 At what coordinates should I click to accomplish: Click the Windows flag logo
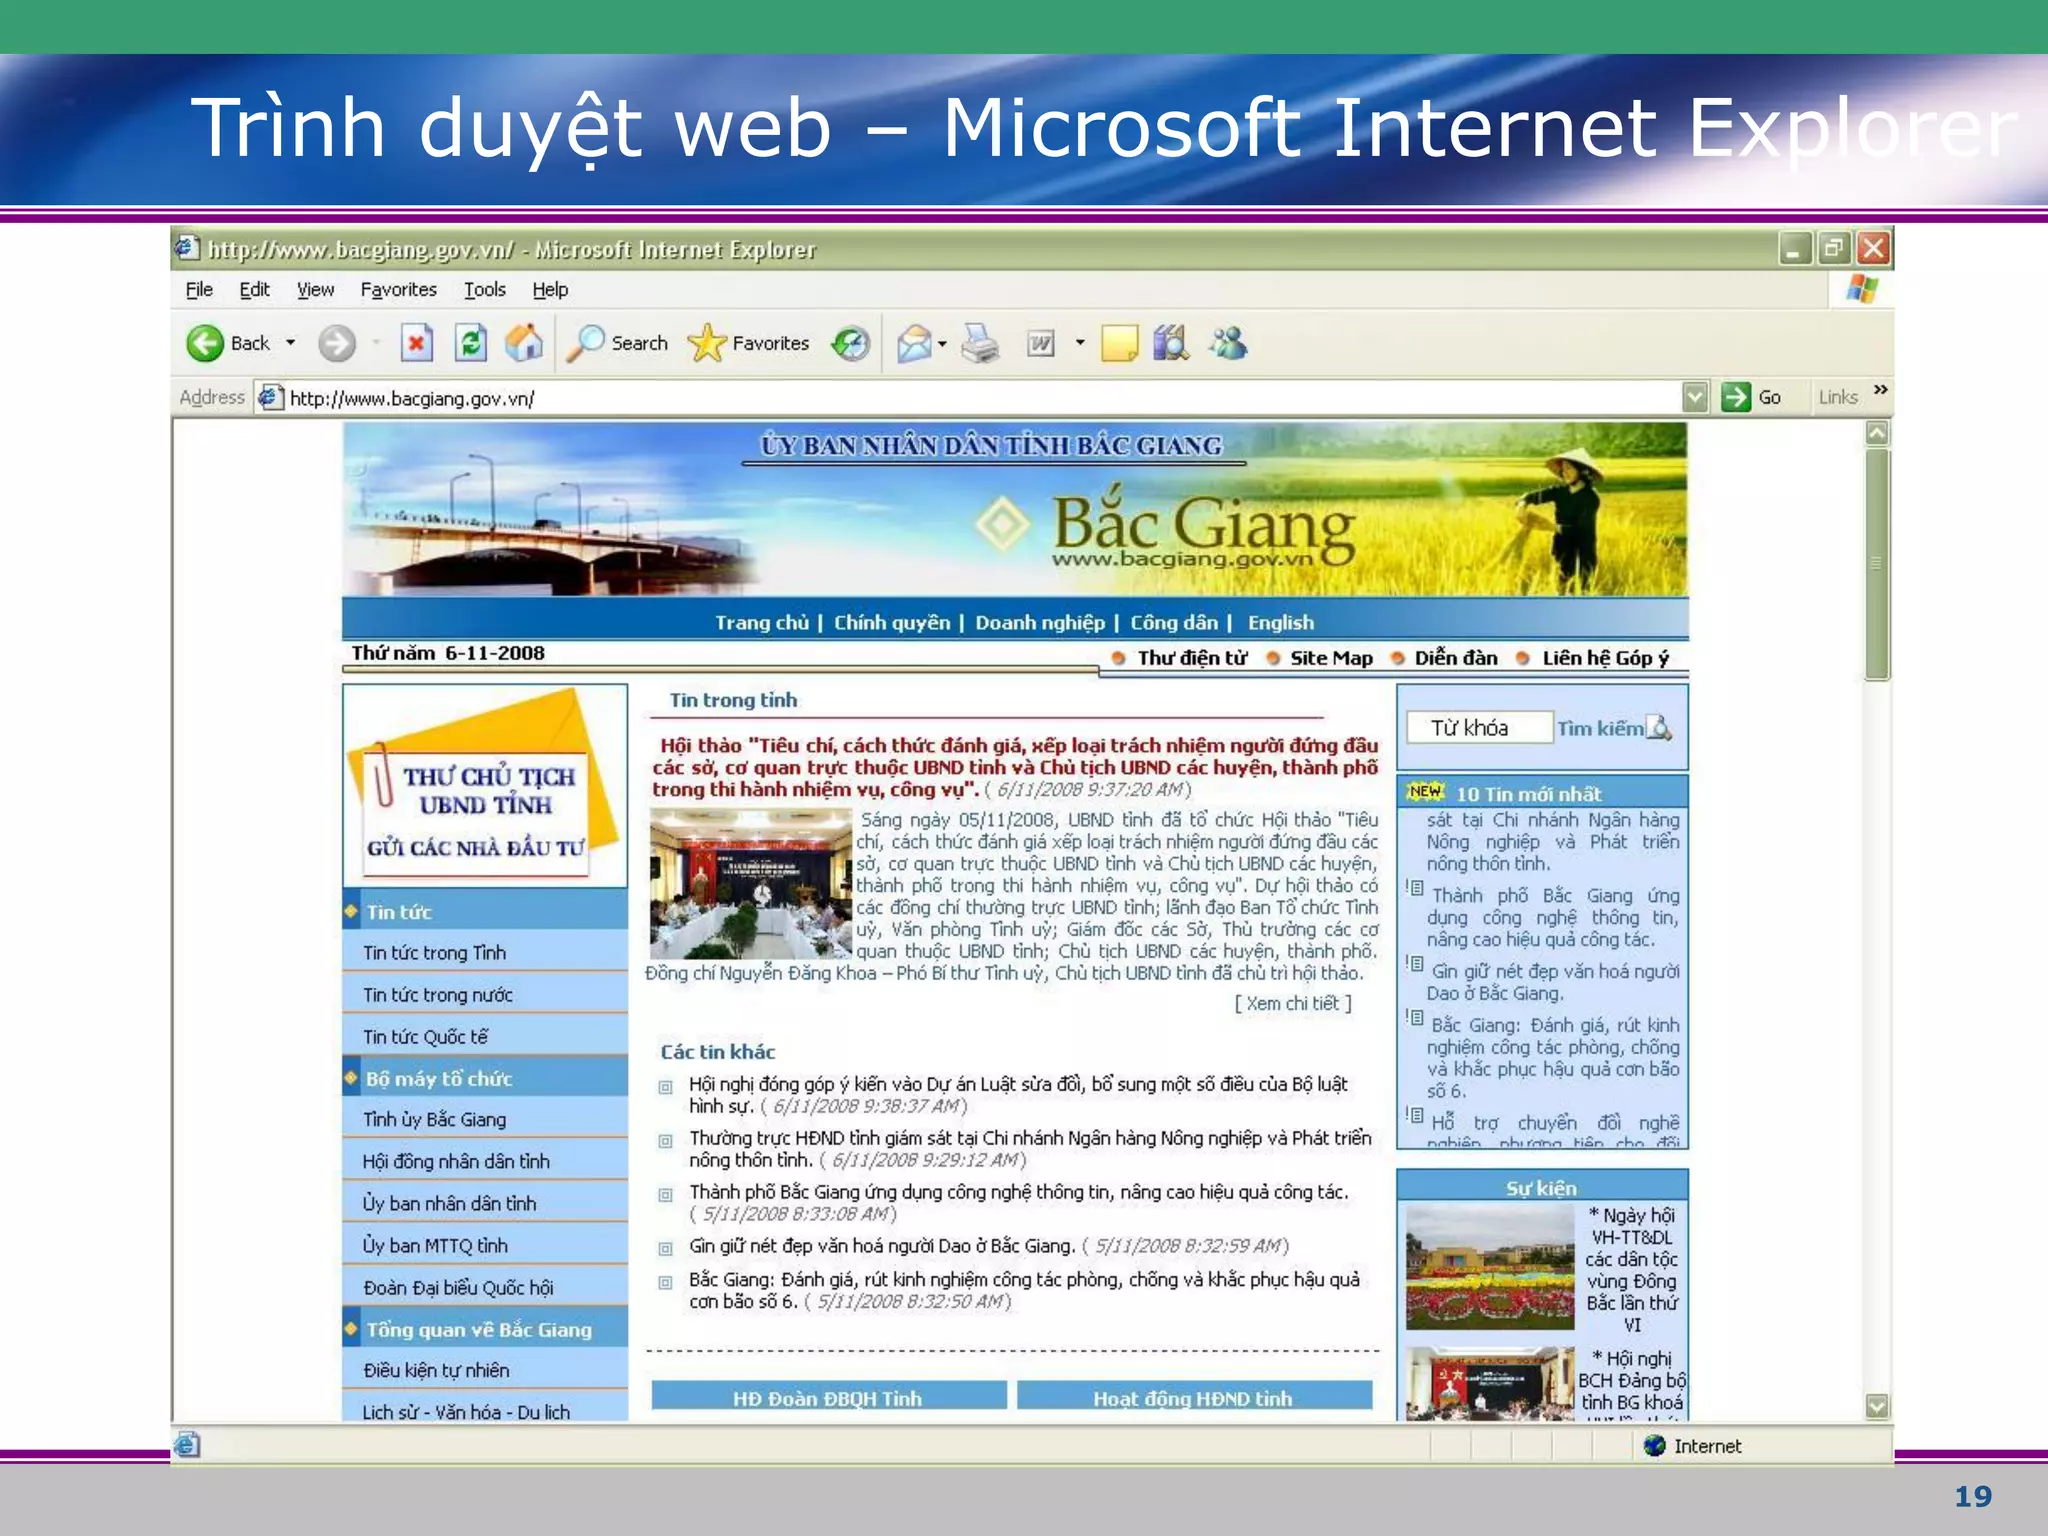click(1862, 290)
